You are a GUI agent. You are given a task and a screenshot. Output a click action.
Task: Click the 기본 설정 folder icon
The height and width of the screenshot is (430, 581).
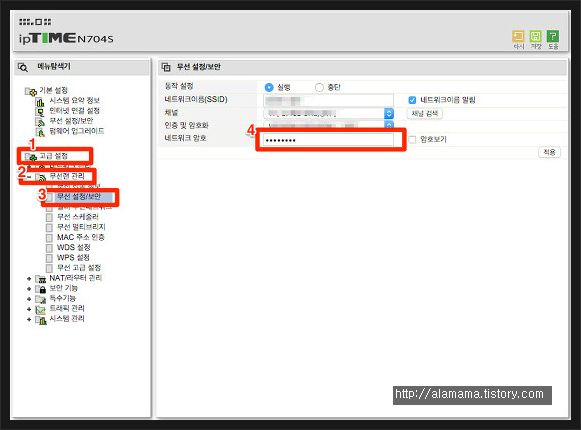(x=30, y=91)
